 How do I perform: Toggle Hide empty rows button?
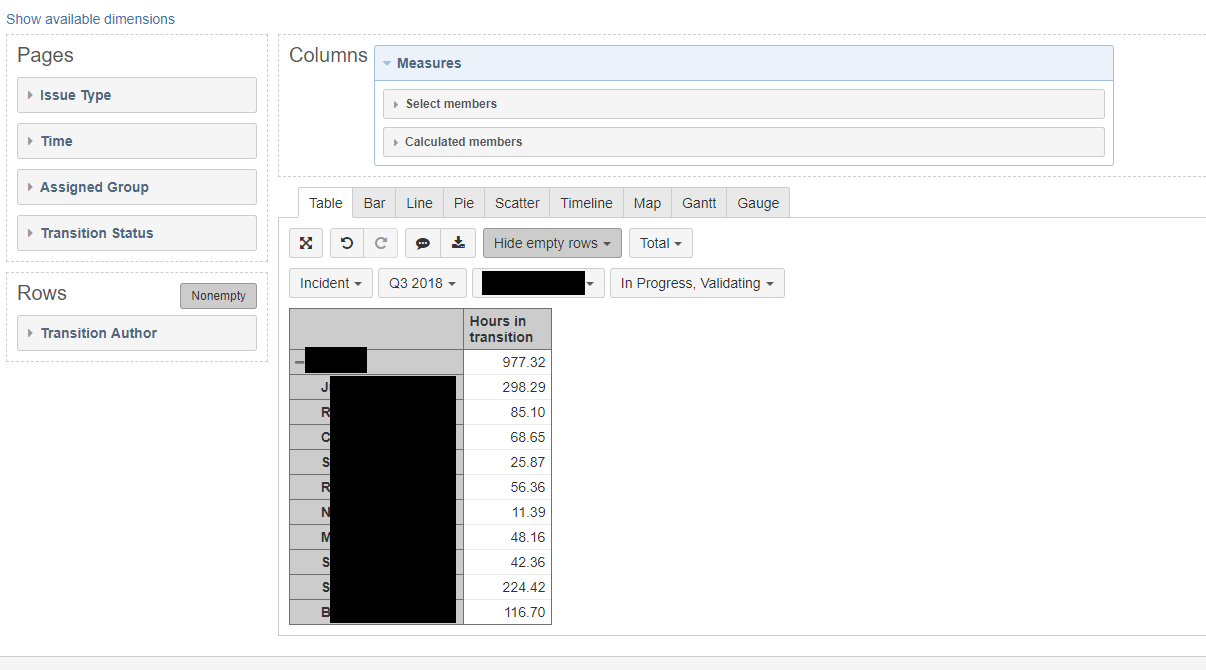[552, 243]
